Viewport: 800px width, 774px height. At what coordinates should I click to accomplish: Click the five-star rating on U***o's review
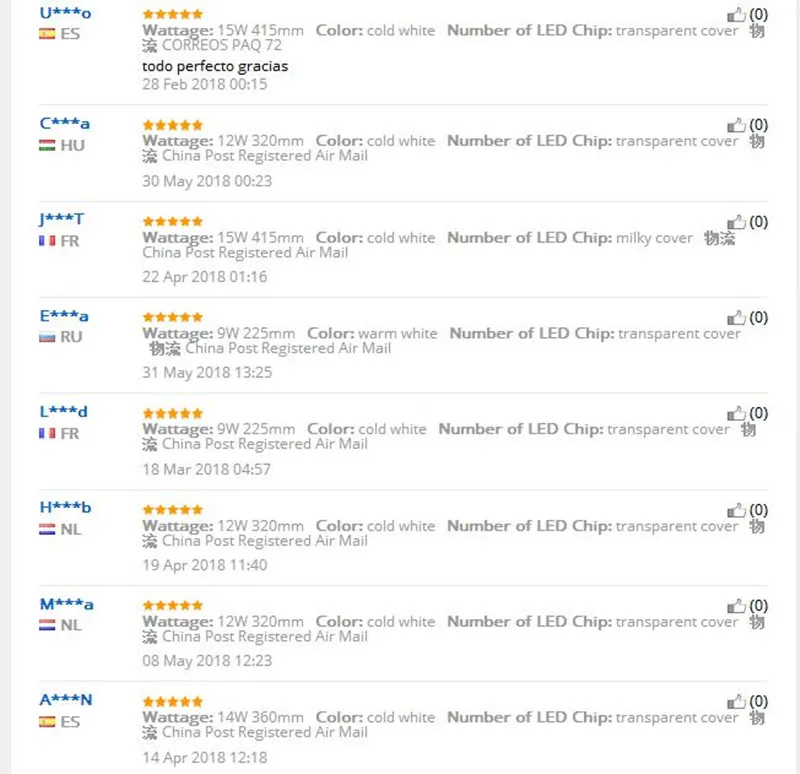pyautogui.click(x=173, y=14)
